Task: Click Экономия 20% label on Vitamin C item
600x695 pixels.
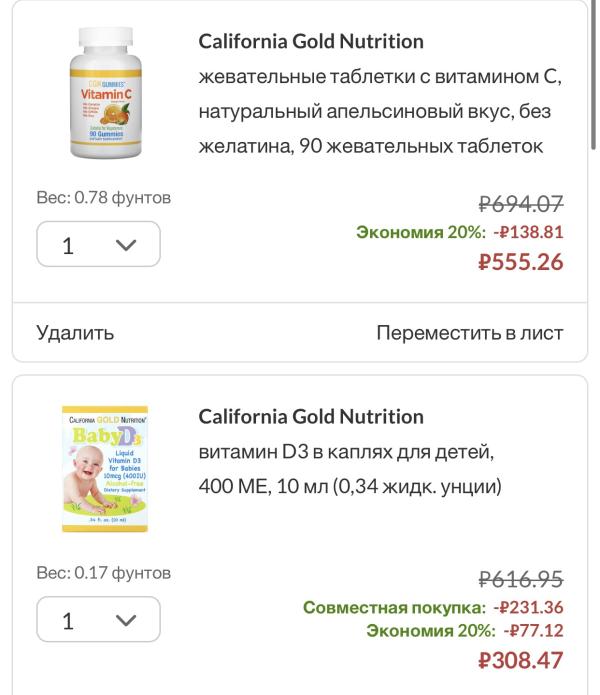Action: tap(421, 232)
